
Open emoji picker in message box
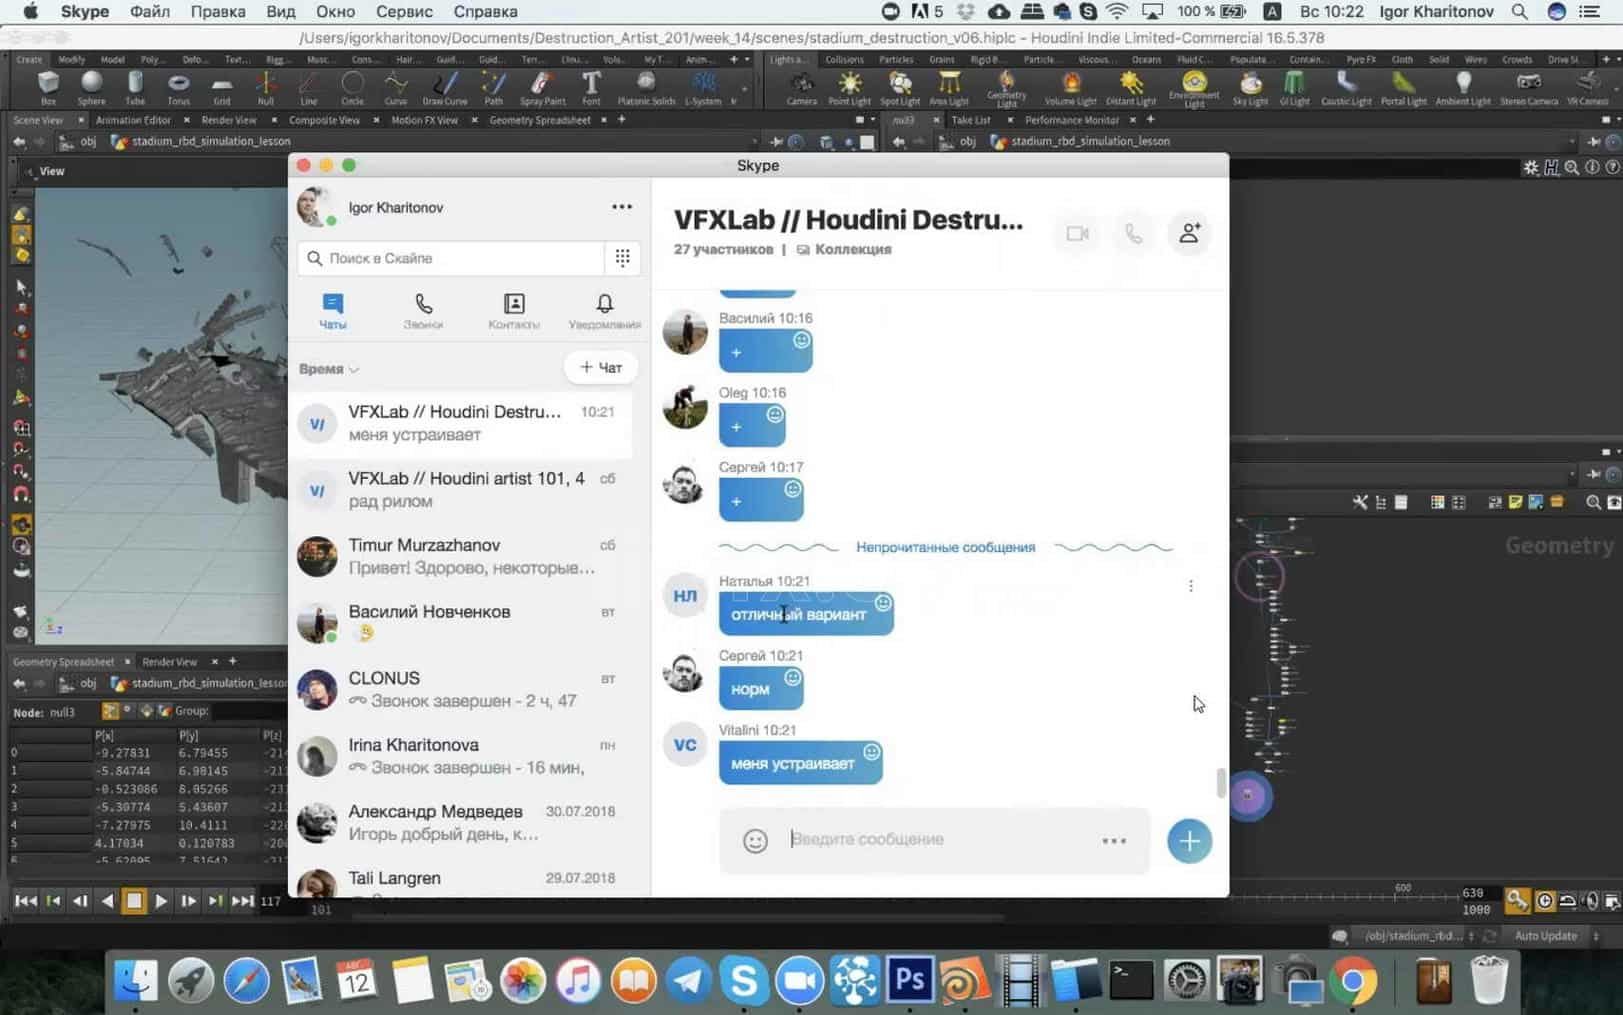point(755,841)
